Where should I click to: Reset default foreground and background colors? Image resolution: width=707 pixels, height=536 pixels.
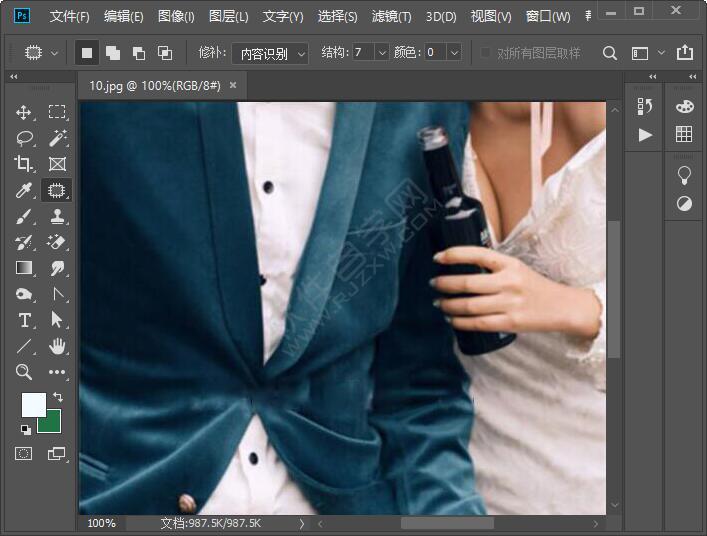[x=26, y=430]
